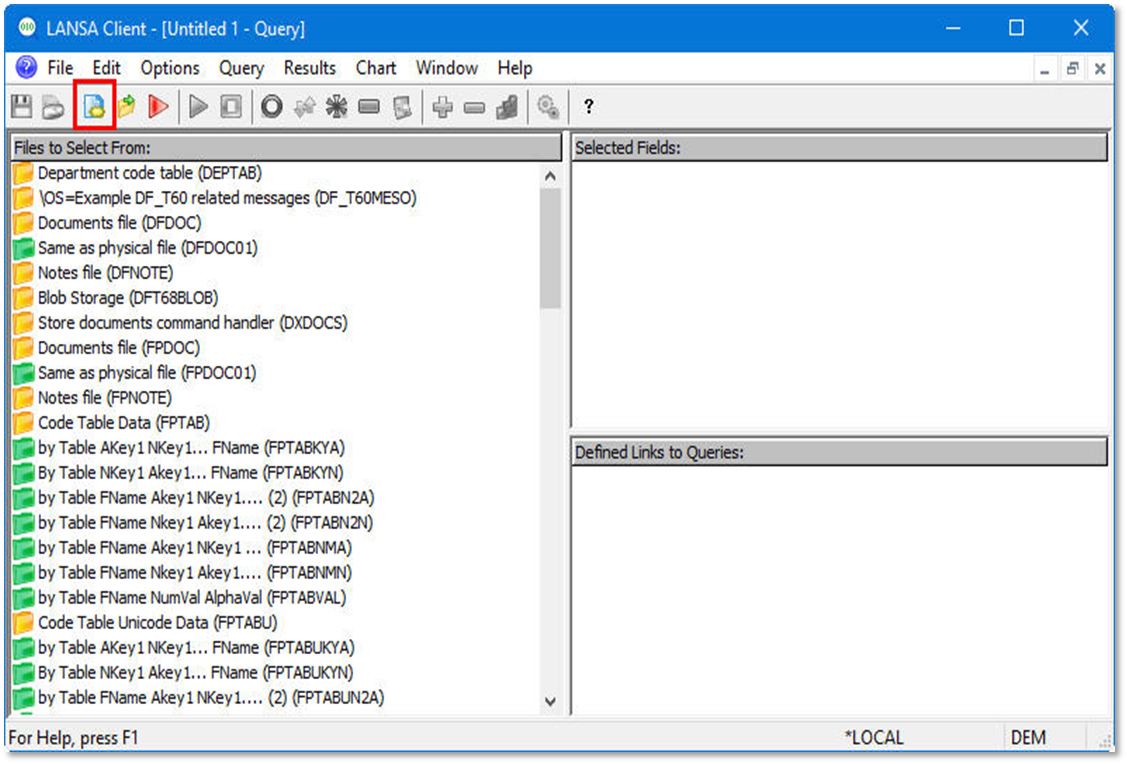Open the Edit menu
Screen dimensions: 1127x764
106,68
